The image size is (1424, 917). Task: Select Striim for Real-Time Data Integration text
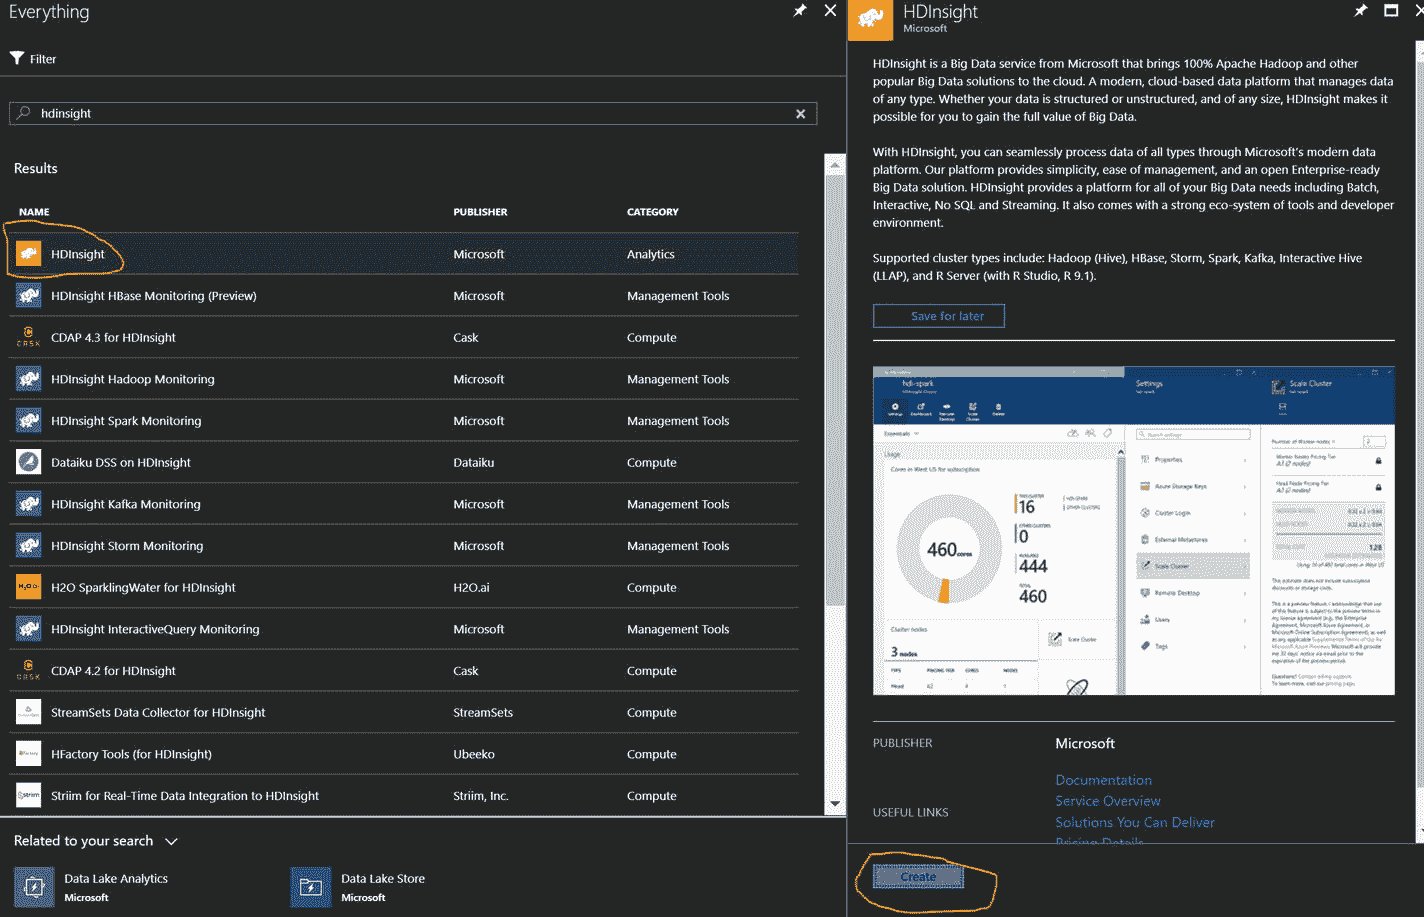point(185,796)
